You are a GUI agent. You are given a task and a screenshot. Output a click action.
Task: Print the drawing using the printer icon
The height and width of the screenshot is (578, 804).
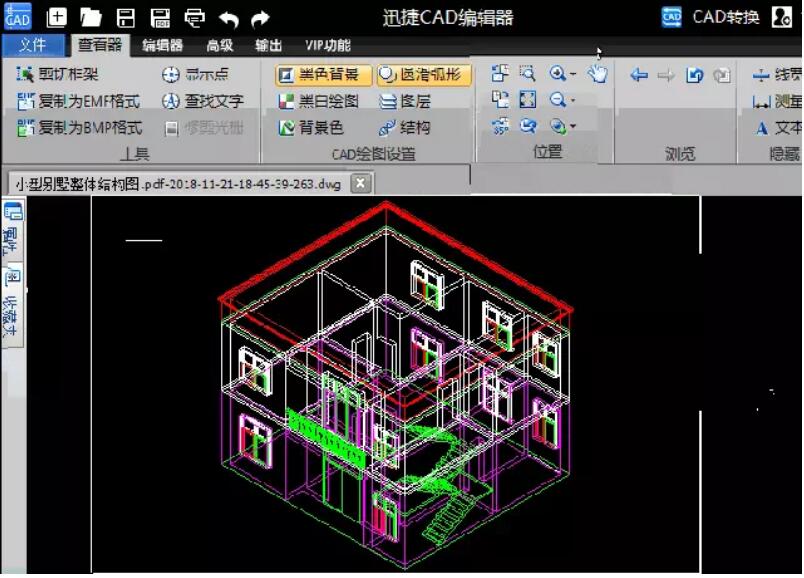point(195,18)
